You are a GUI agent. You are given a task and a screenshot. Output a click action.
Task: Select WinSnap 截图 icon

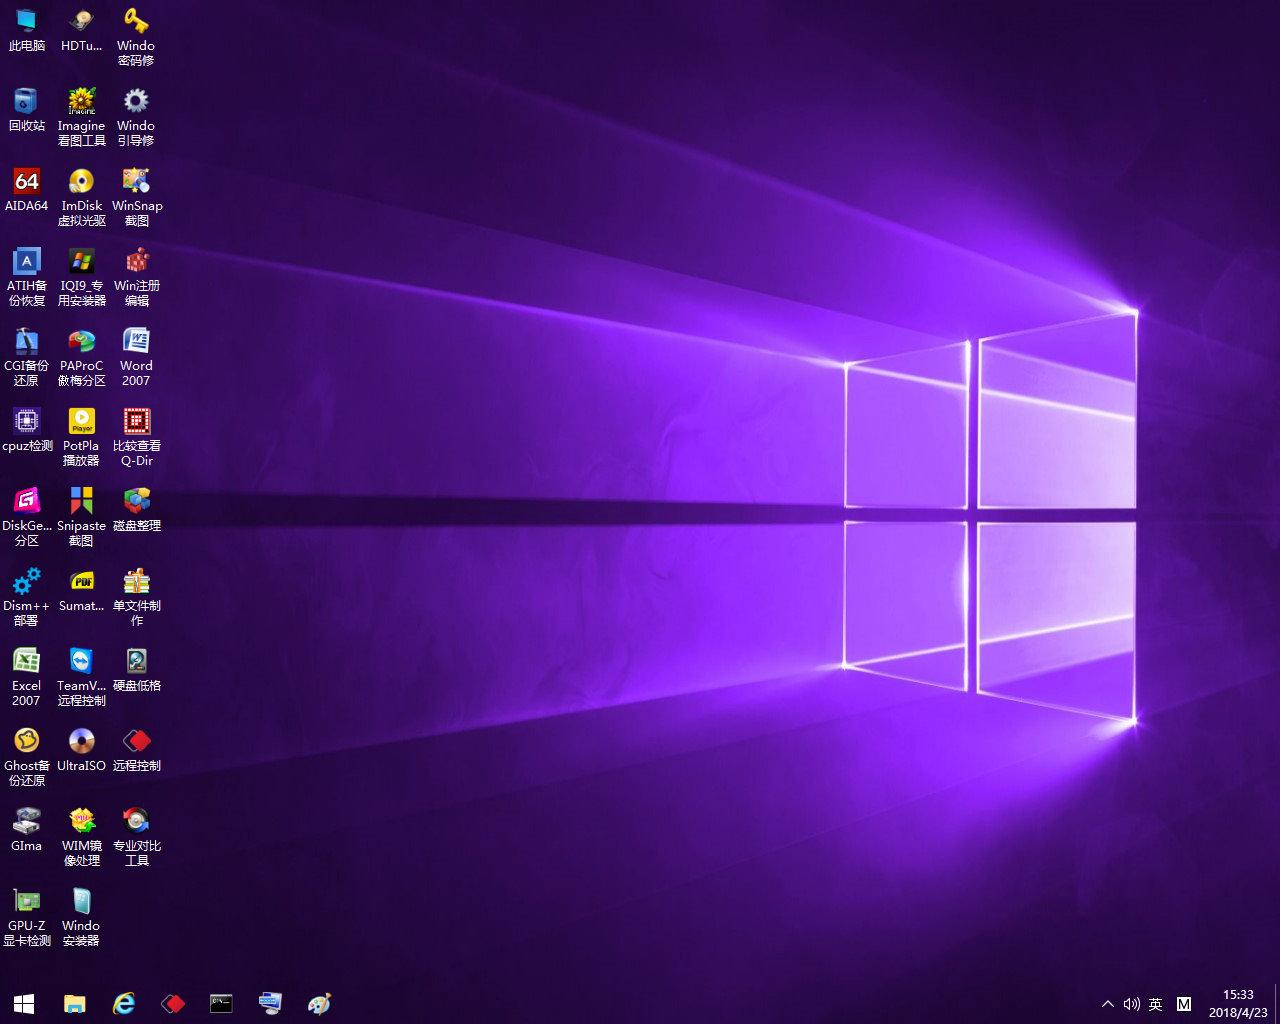[x=136, y=197]
